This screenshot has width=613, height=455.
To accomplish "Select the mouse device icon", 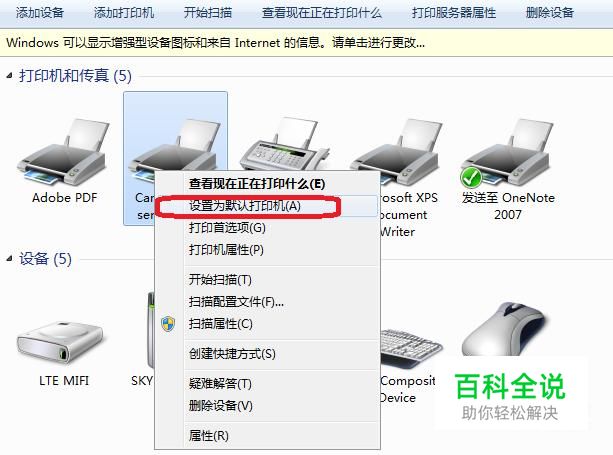I will point(505,328).
